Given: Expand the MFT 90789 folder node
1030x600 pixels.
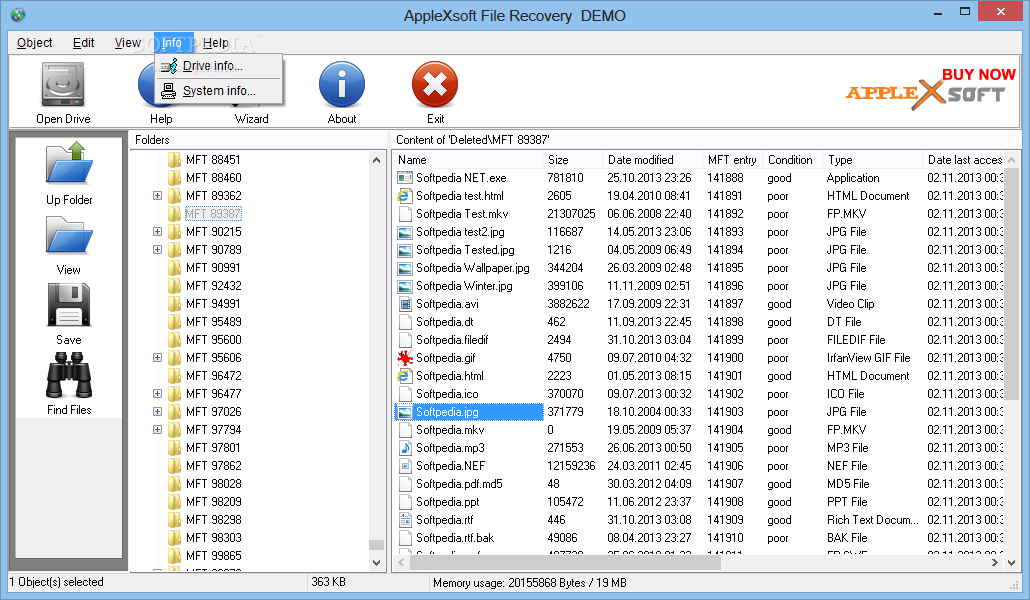Looking at the screenshot, I should (x=157, y=250).
